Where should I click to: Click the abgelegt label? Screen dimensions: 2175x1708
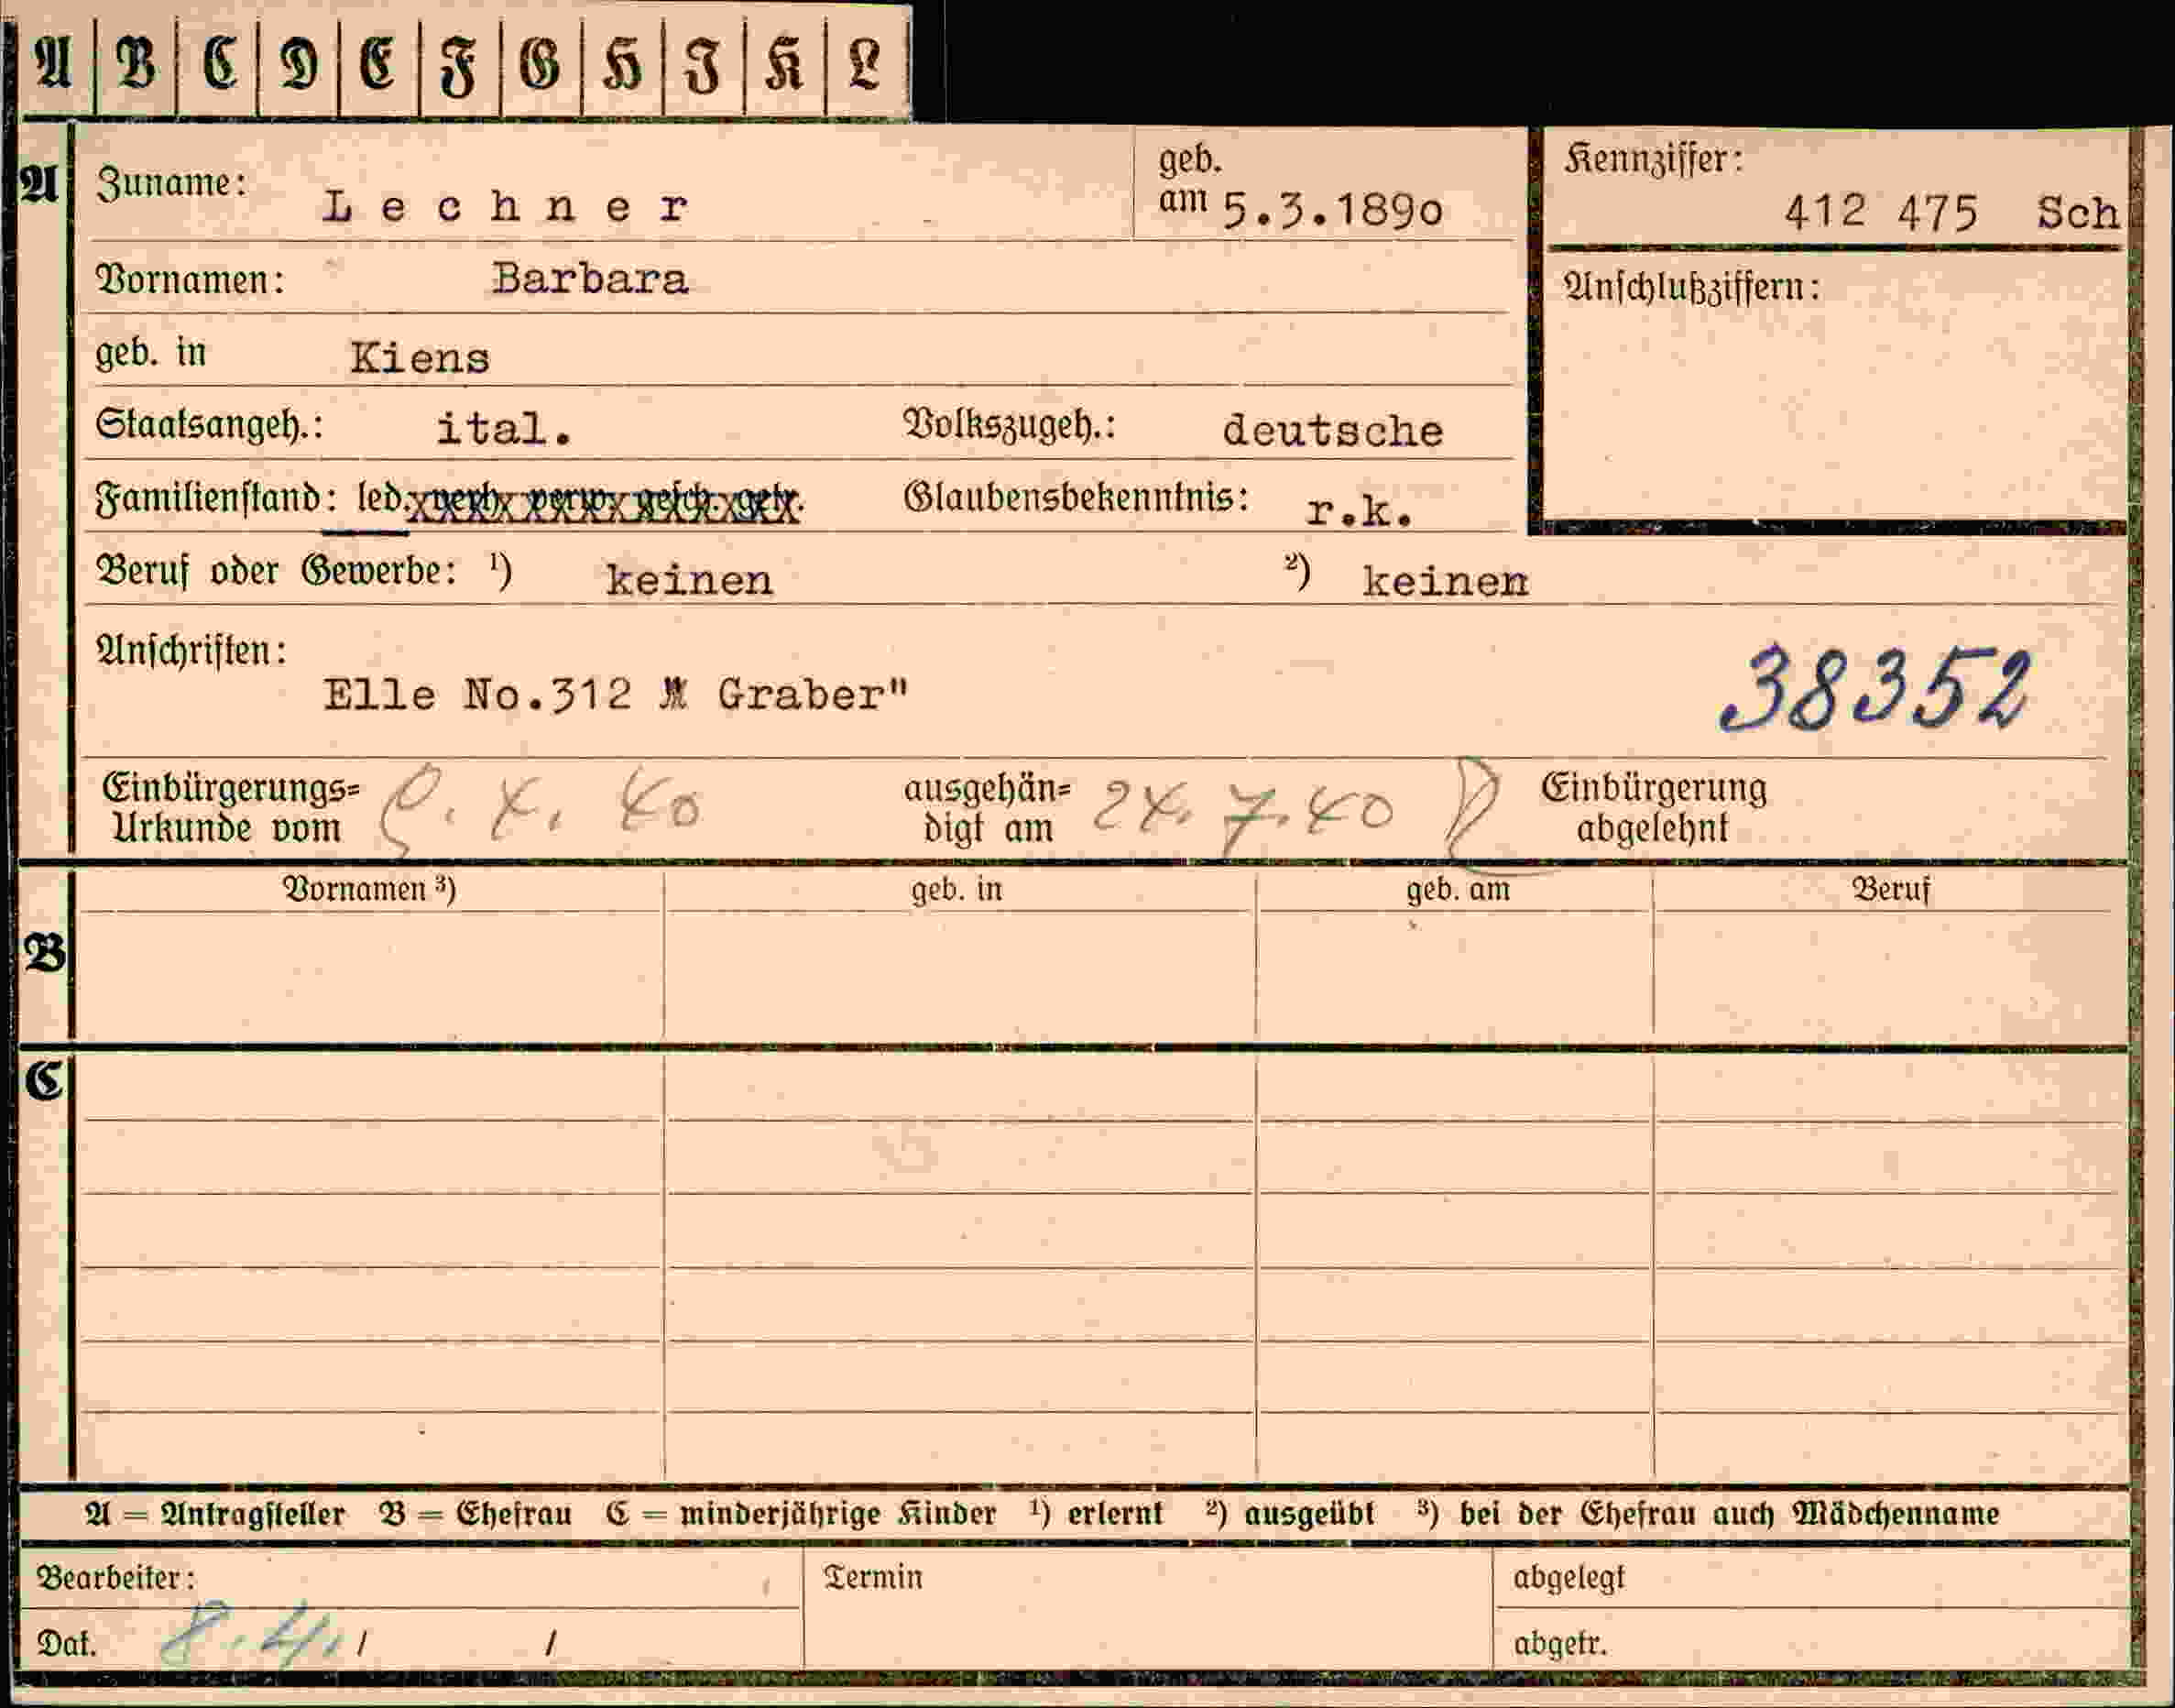(x=1569, y=1577)
